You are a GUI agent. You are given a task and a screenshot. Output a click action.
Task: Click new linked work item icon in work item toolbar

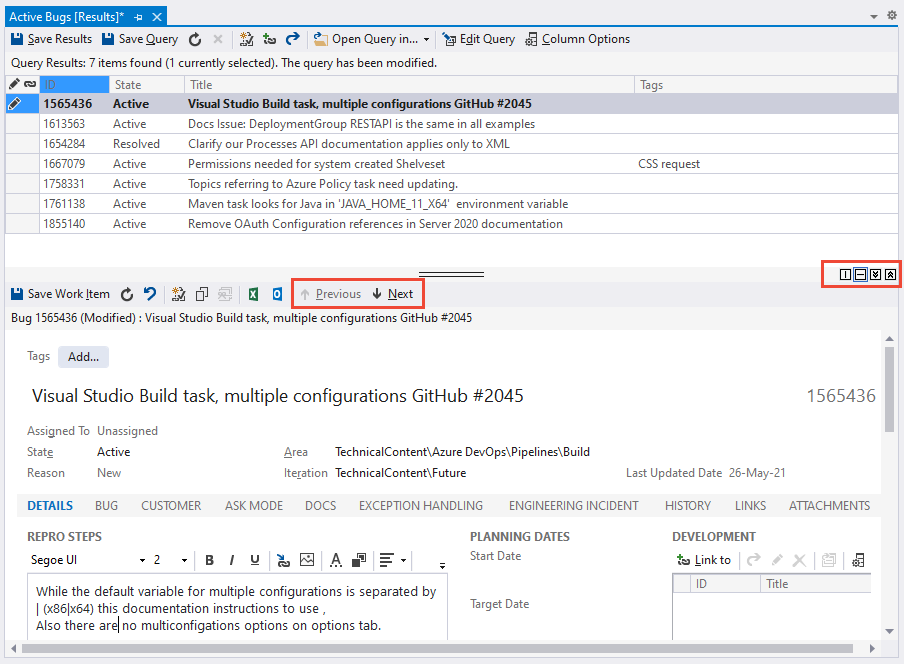pos(178,294)
